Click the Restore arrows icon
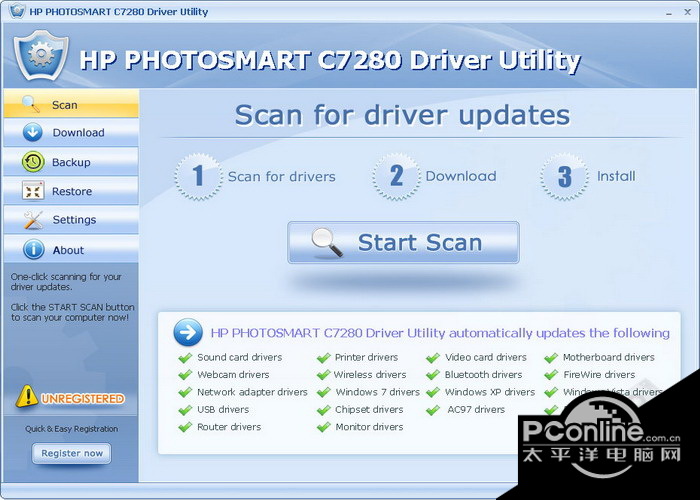 [33, 191]
